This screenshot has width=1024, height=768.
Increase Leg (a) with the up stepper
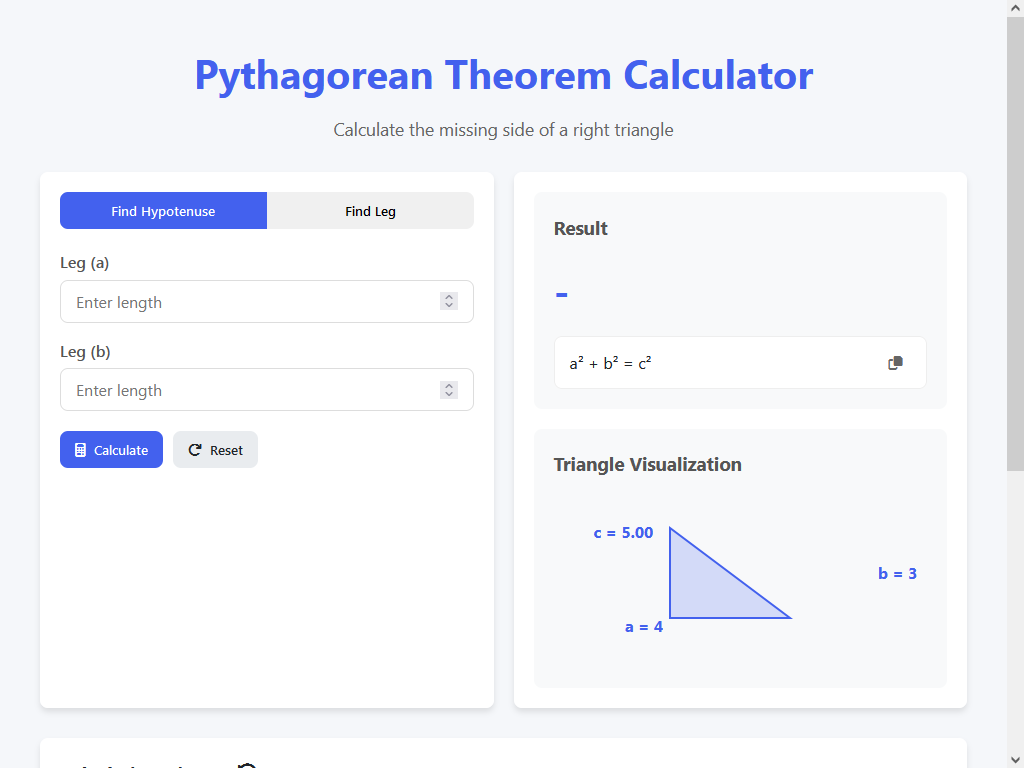449,297
